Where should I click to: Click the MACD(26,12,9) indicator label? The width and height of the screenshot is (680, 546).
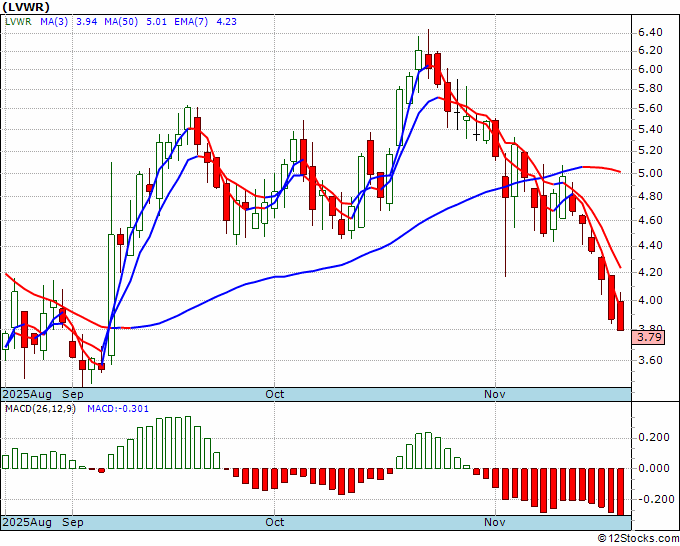(40, 409)
